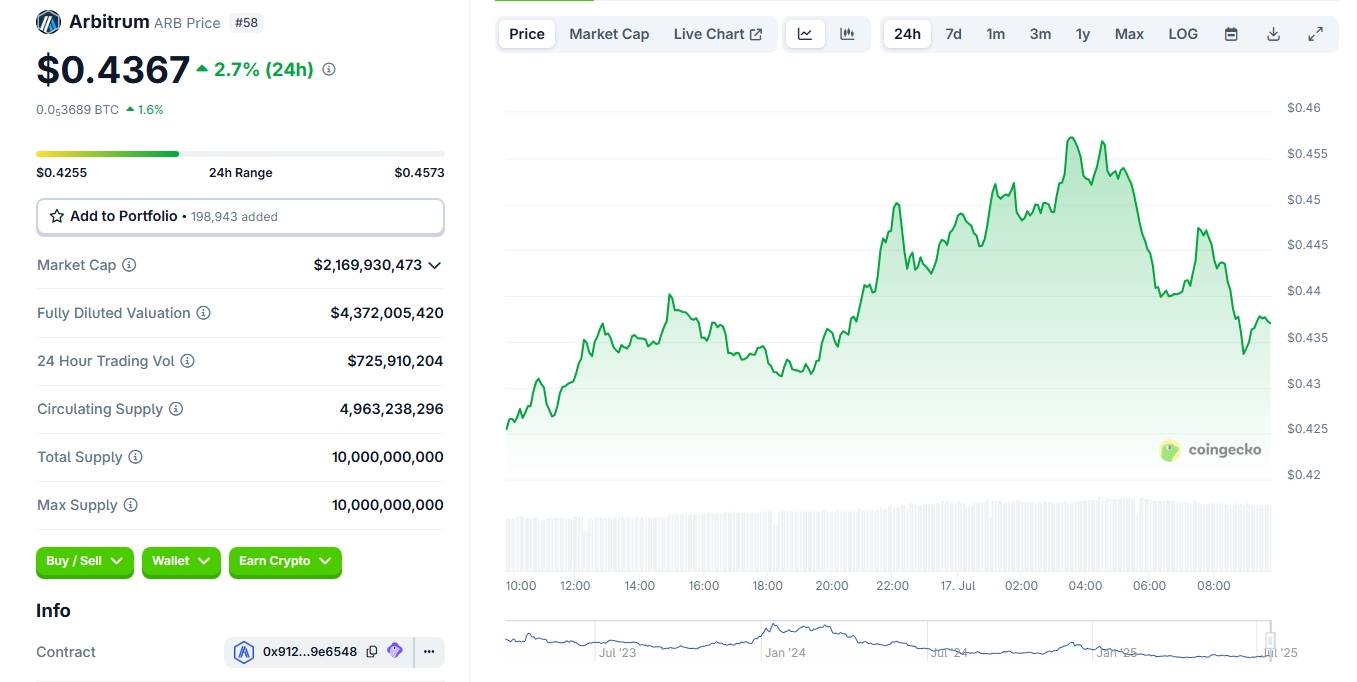Viewport: 1357px width, 682px height.
Task: Select the 1m time range
Action: point(996,34)
